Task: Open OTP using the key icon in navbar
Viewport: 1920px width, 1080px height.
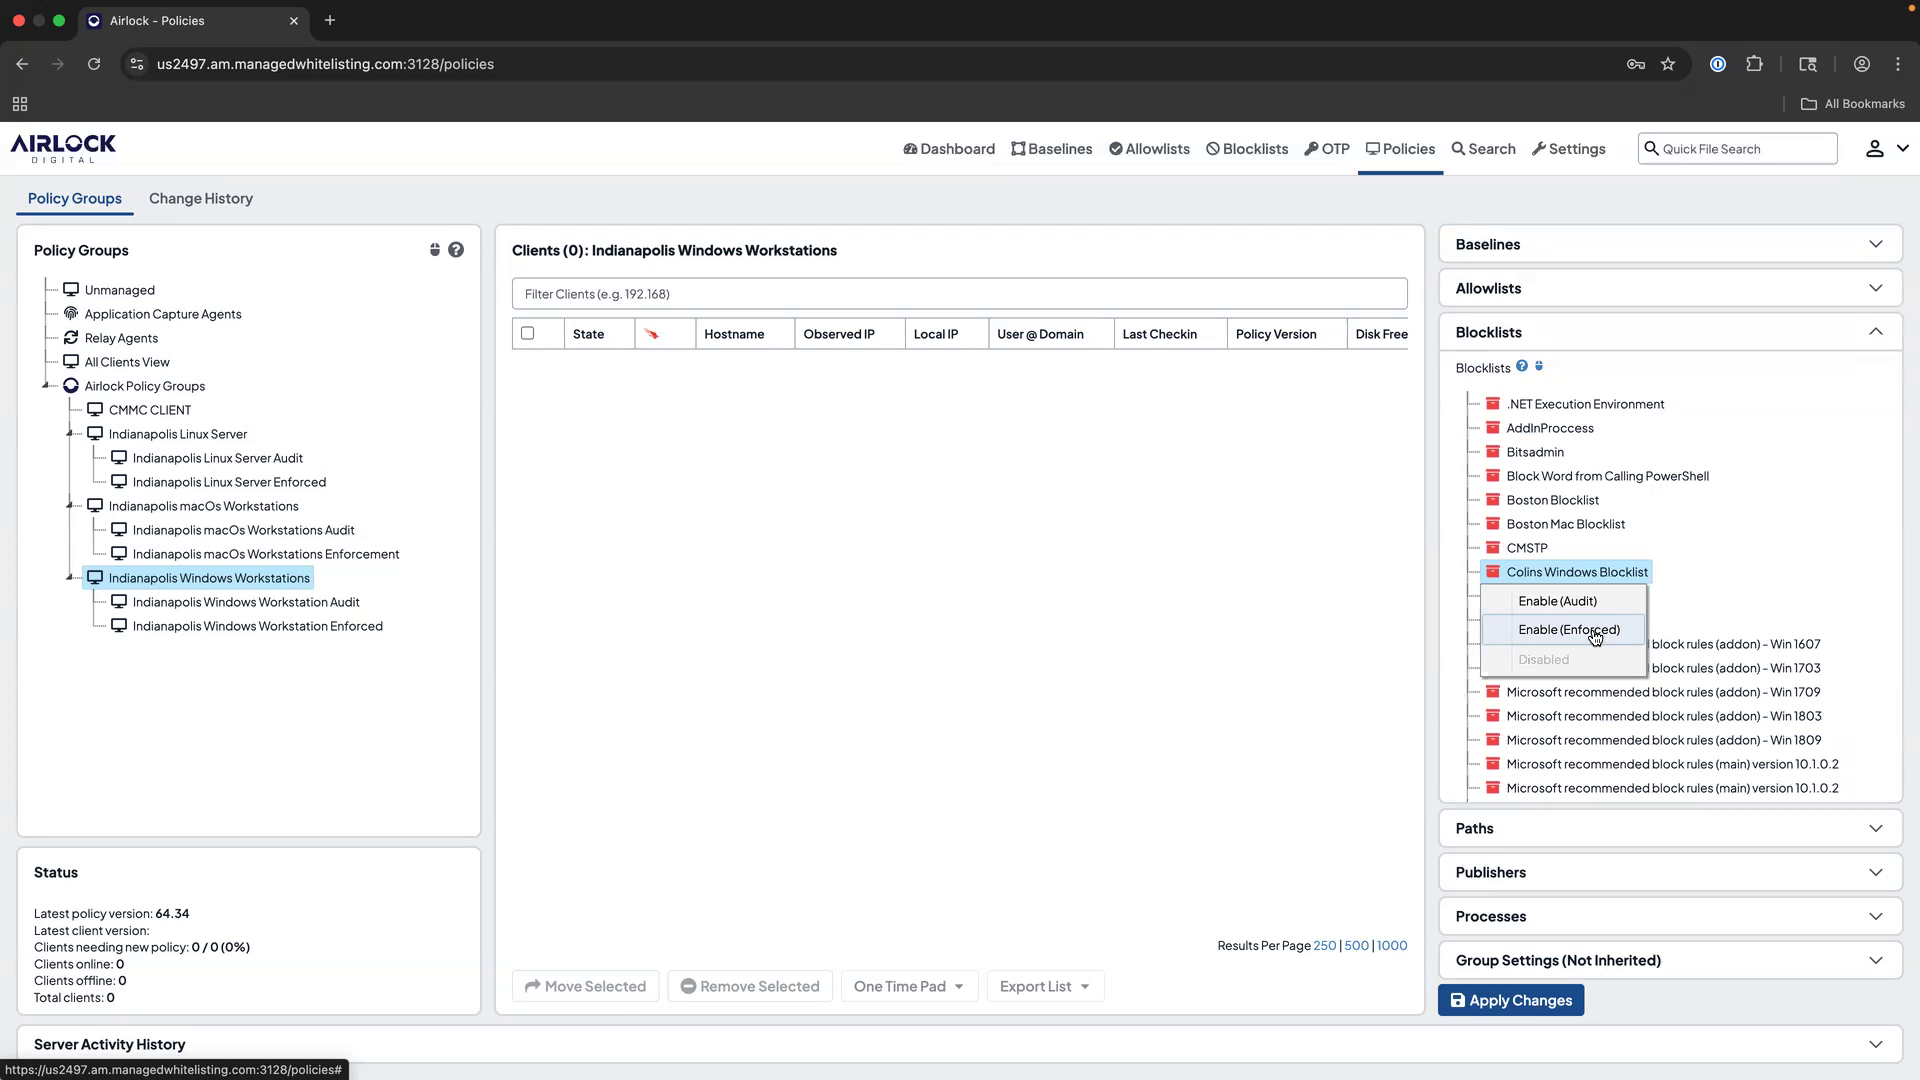Action: (1327, 148)
